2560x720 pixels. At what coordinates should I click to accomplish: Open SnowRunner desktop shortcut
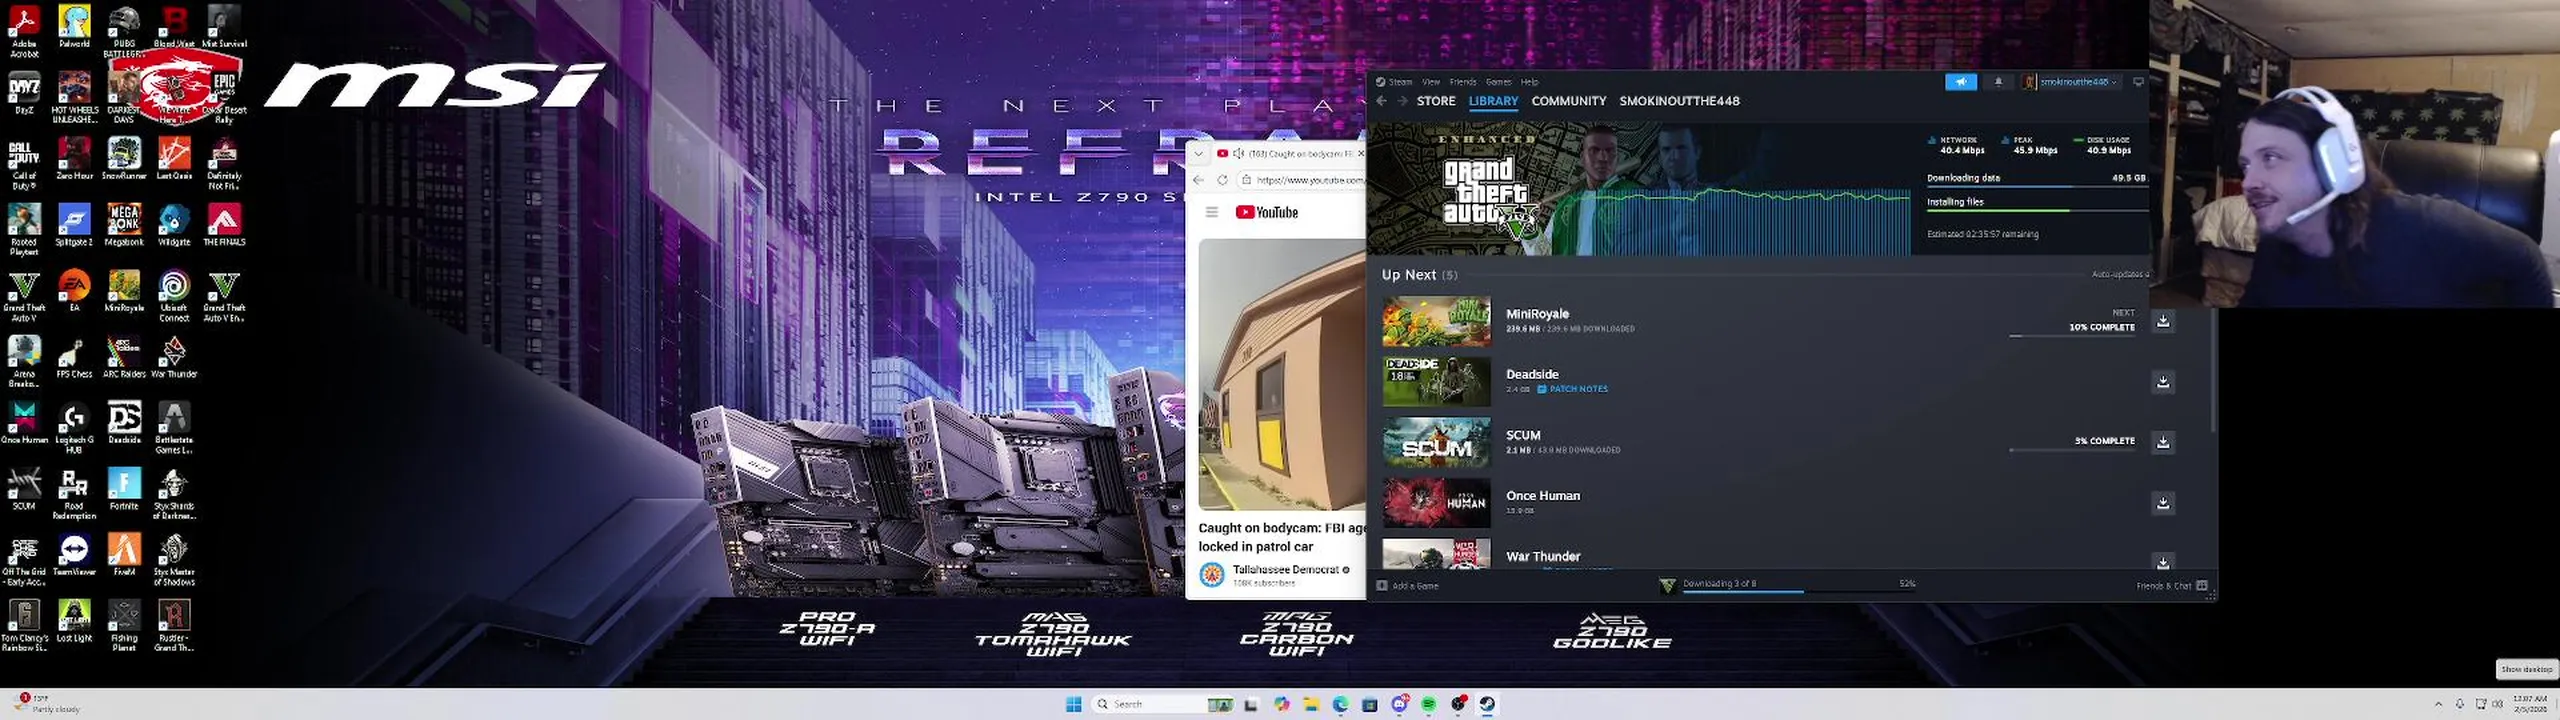pyautogui.click(x=124, y=159)
